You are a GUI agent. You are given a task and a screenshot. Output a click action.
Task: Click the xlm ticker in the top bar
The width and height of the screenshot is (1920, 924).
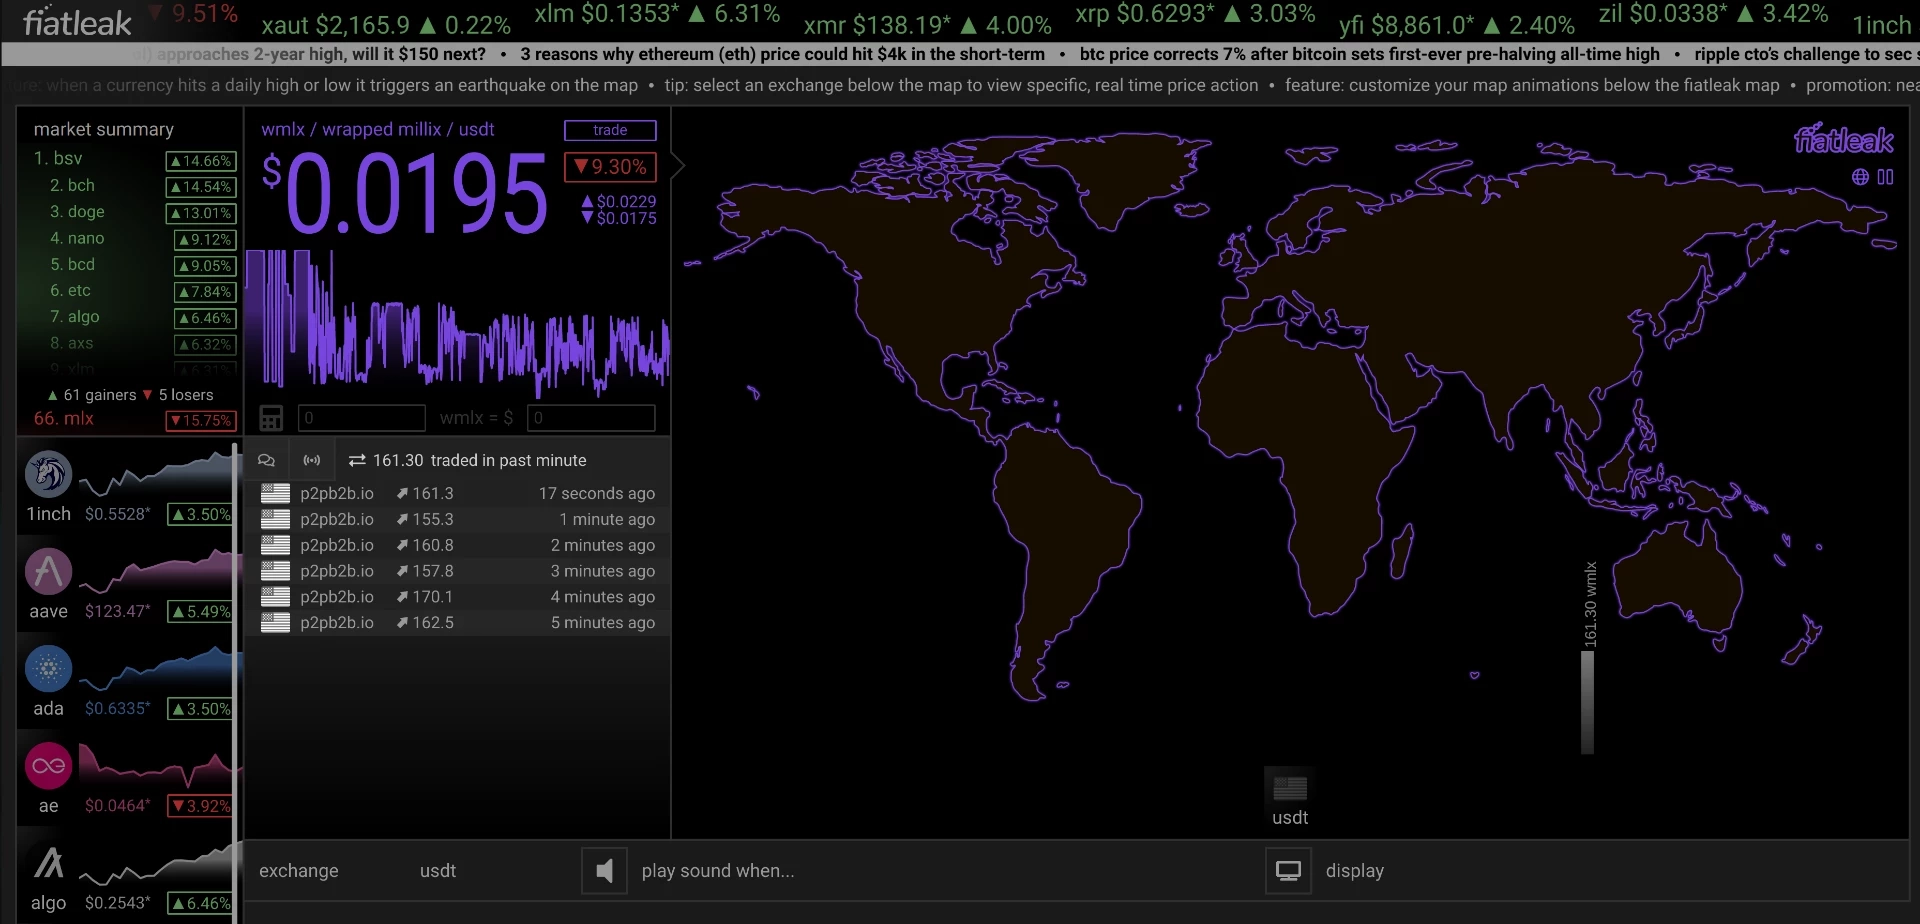click(x=657, y=14)
